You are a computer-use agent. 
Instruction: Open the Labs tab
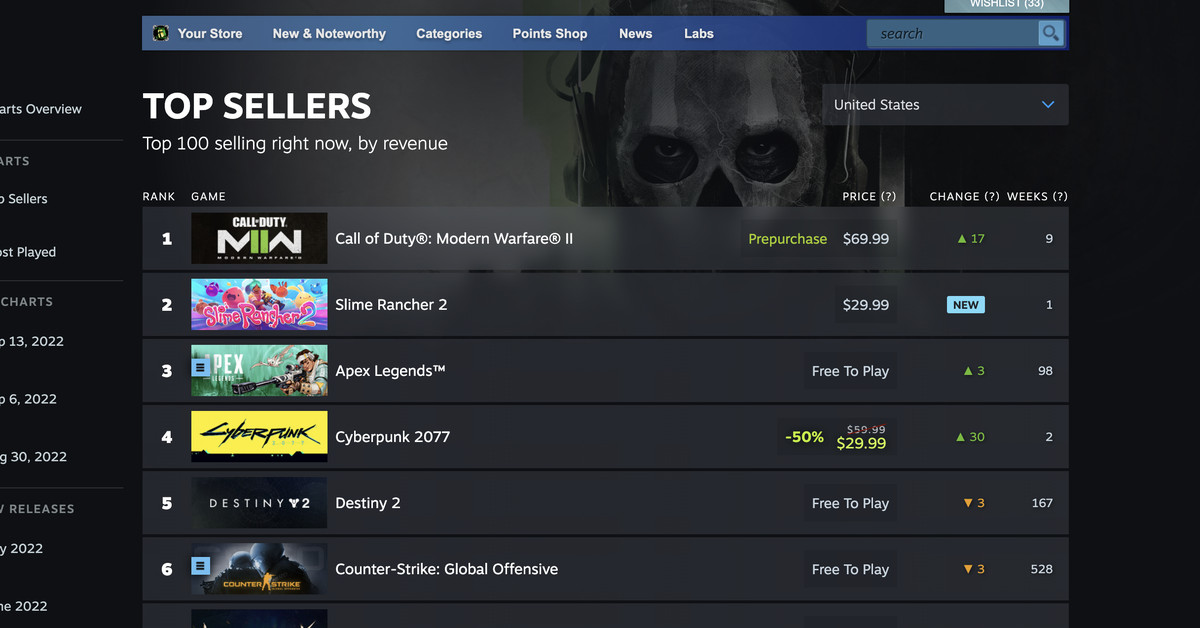click(x=699, y=33)
